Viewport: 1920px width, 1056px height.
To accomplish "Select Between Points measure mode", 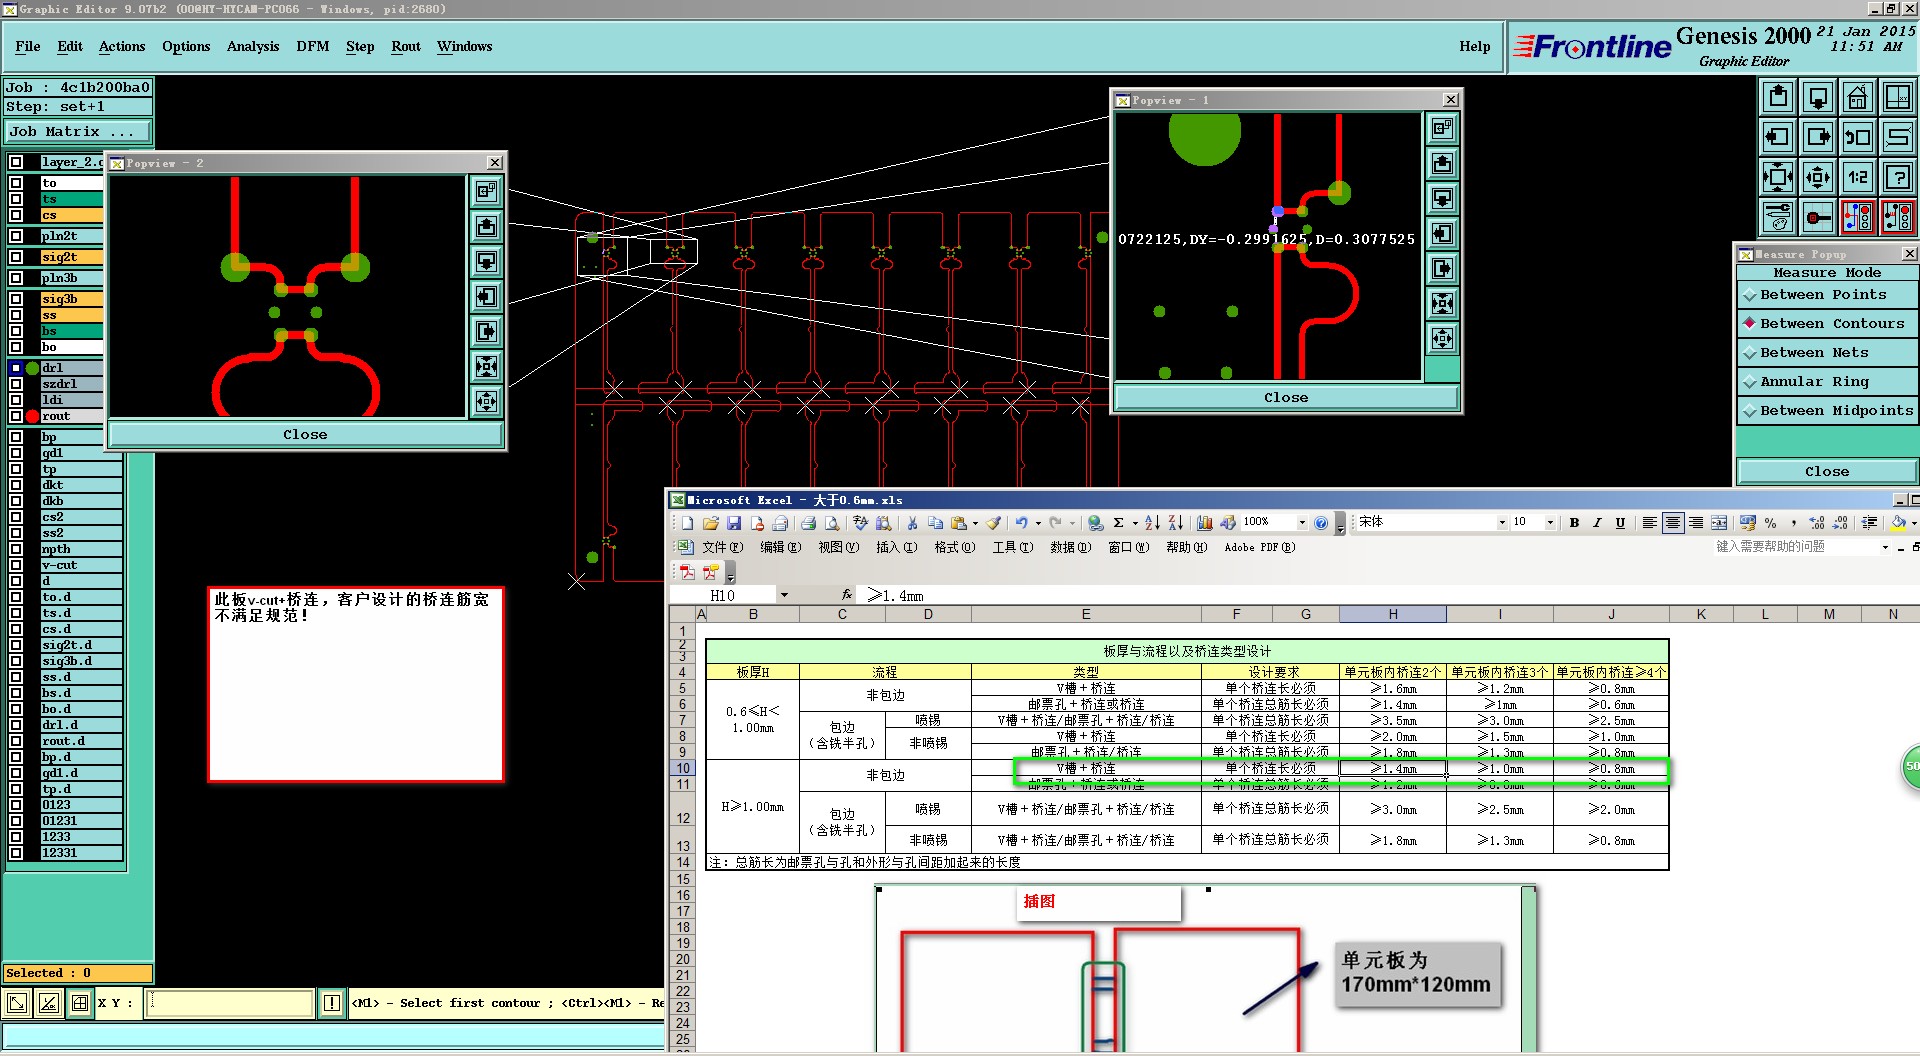I will point(1827,295).
